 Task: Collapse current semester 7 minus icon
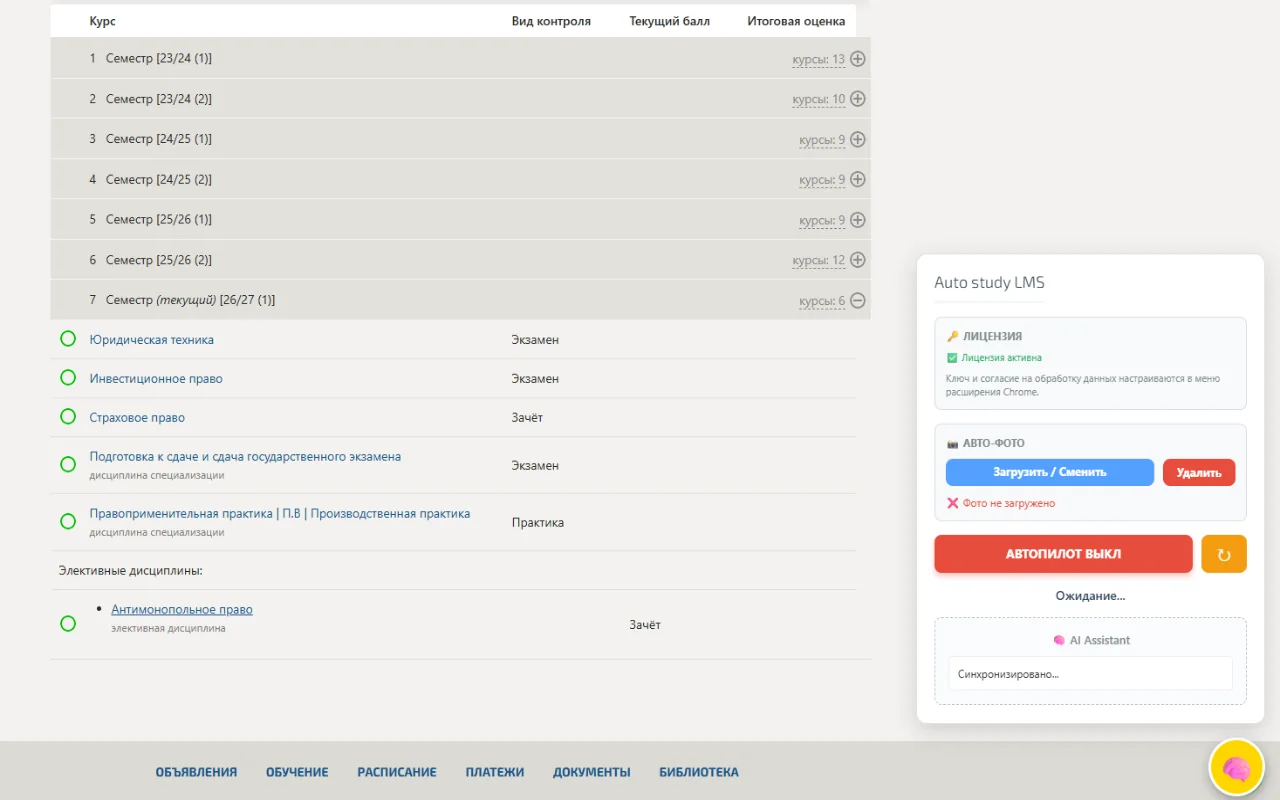[857, 300]
